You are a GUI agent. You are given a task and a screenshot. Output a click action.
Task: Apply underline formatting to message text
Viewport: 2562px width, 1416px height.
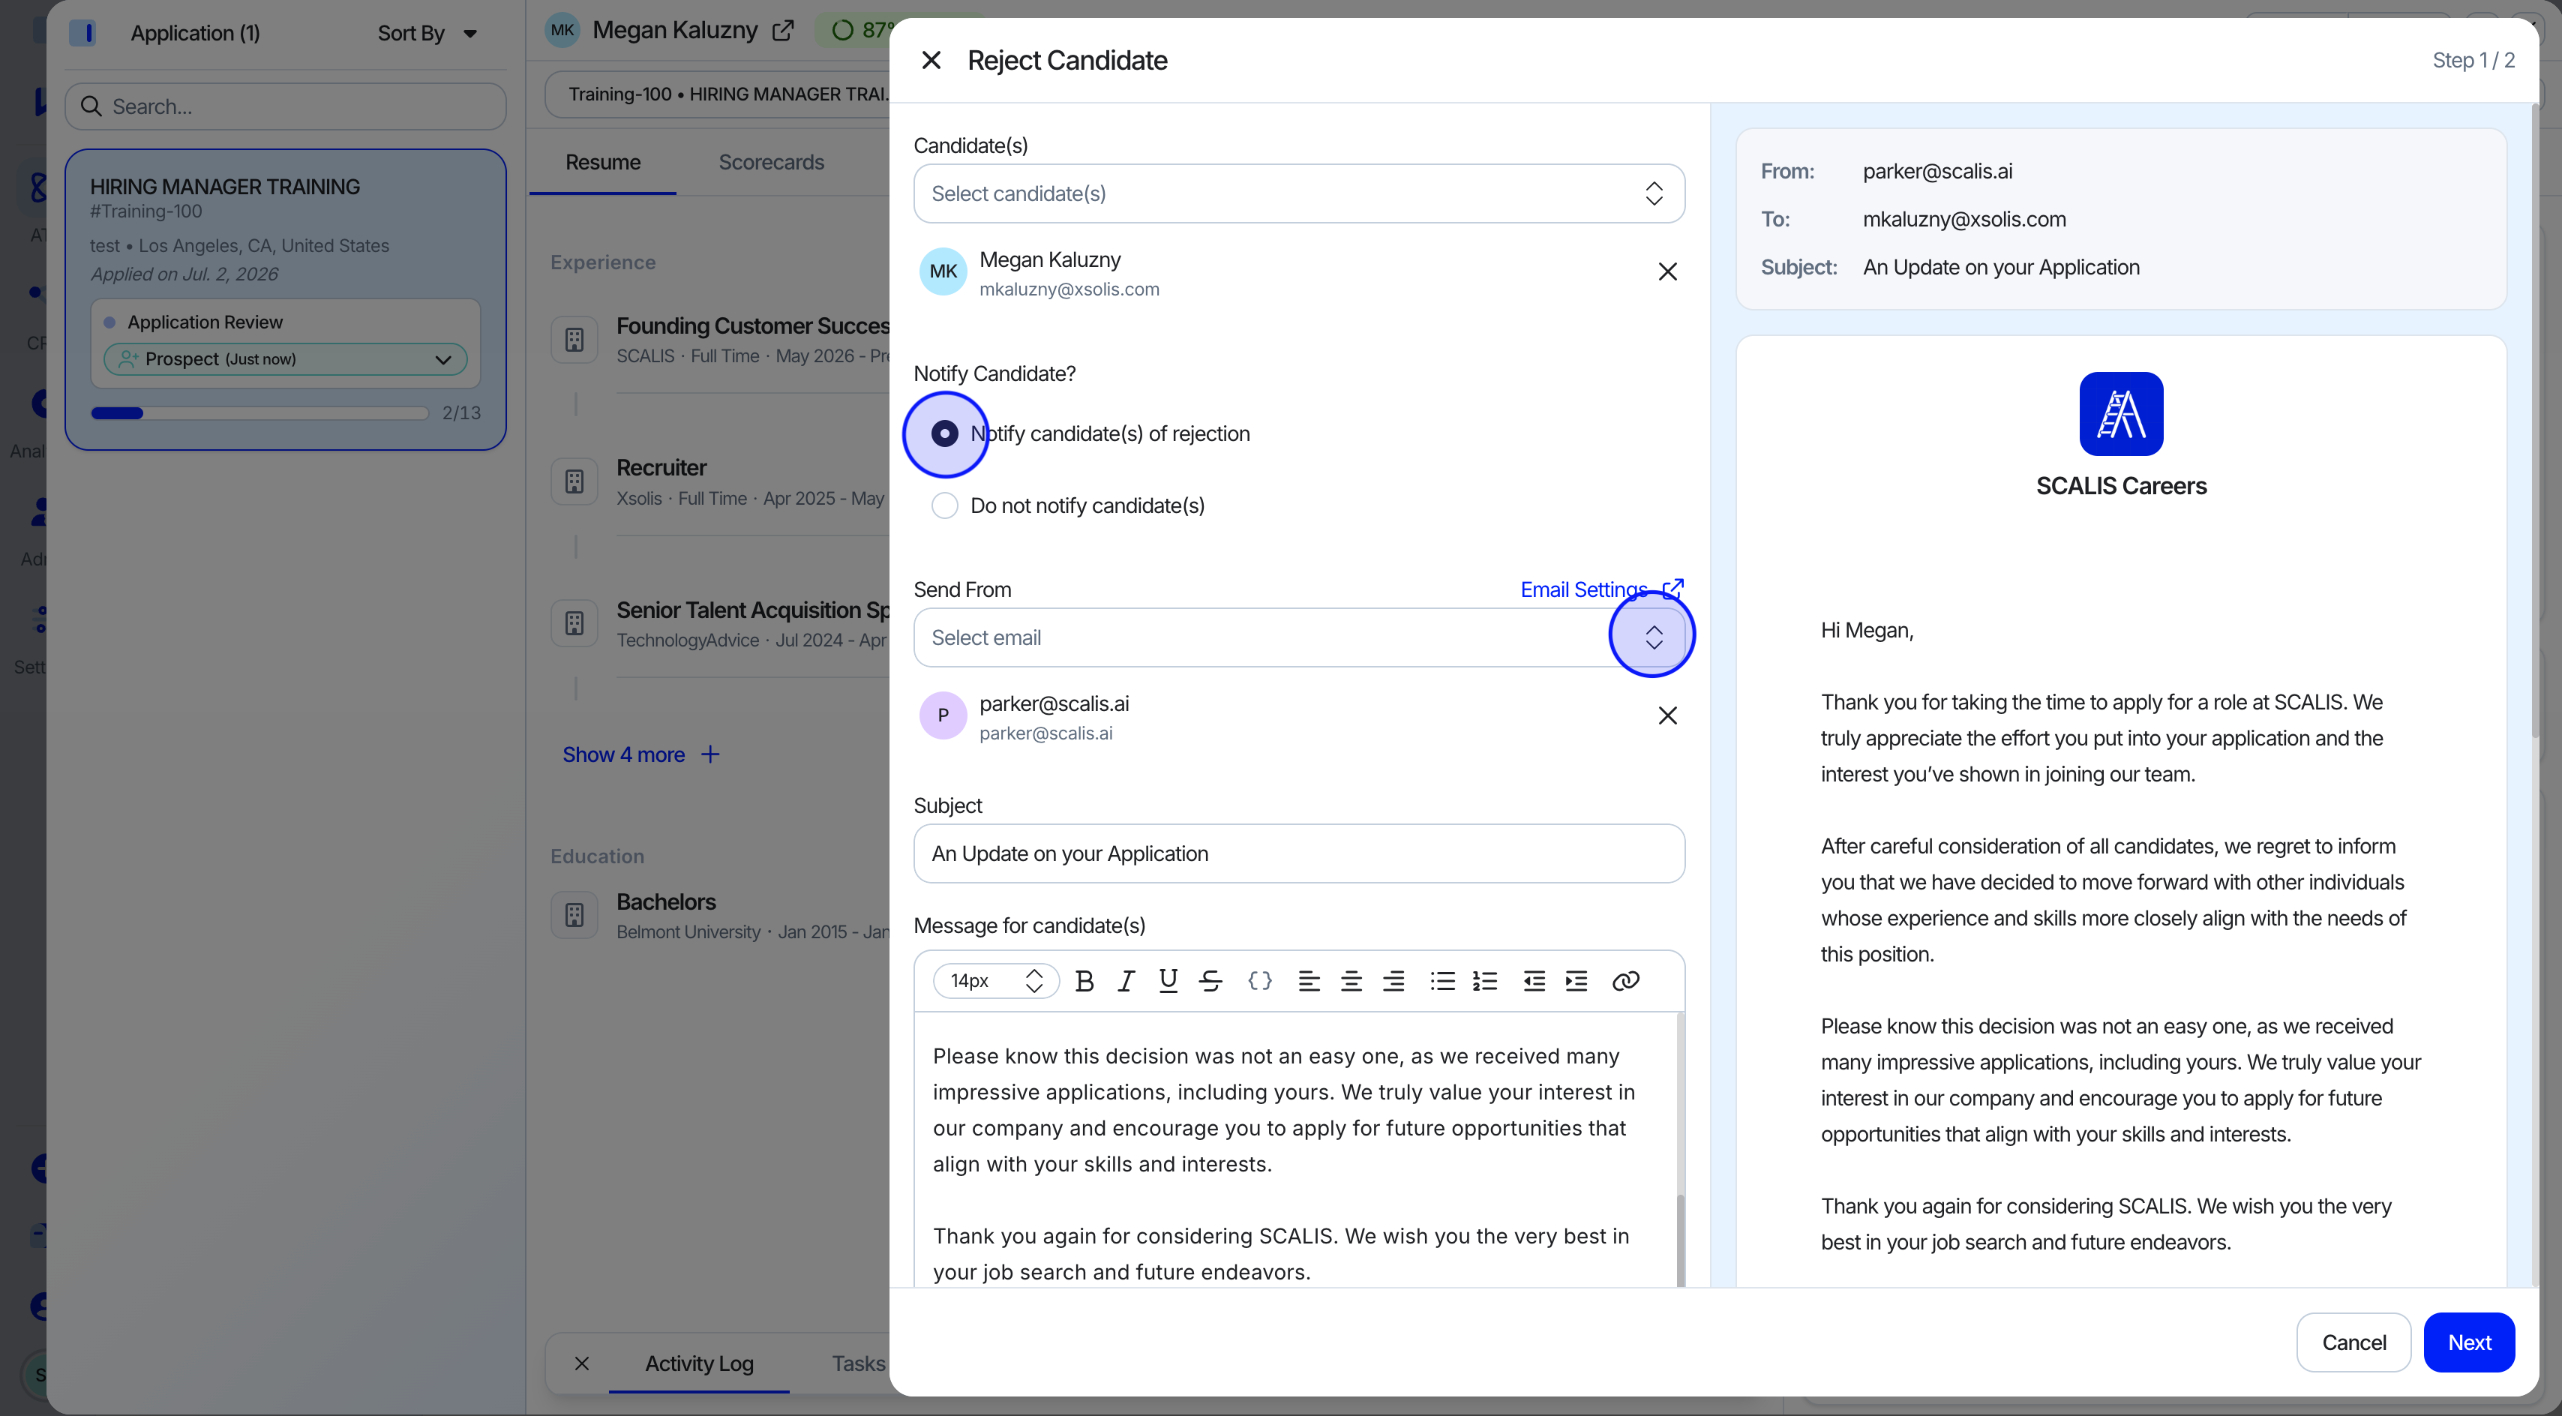(x=1168, y=981)
